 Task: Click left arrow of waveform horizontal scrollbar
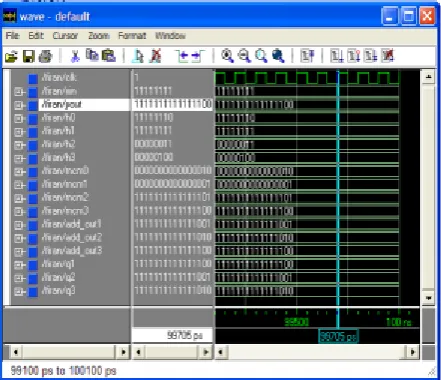point(221,352)
